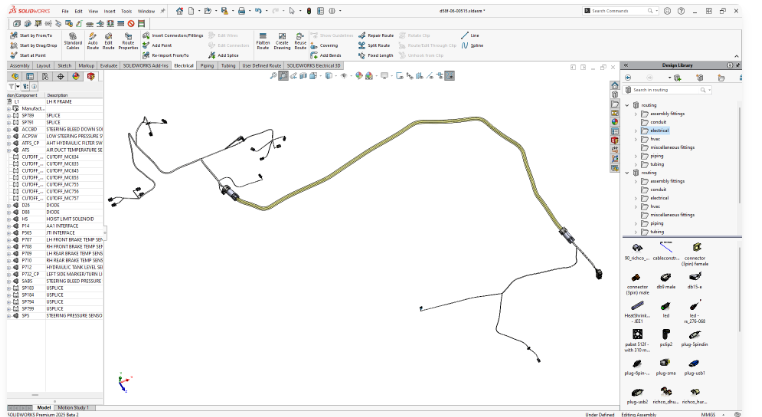The height and width of the screenshot is (417, 762).
Task: Expand the ACCBD component node
Action: pos(9,129)
